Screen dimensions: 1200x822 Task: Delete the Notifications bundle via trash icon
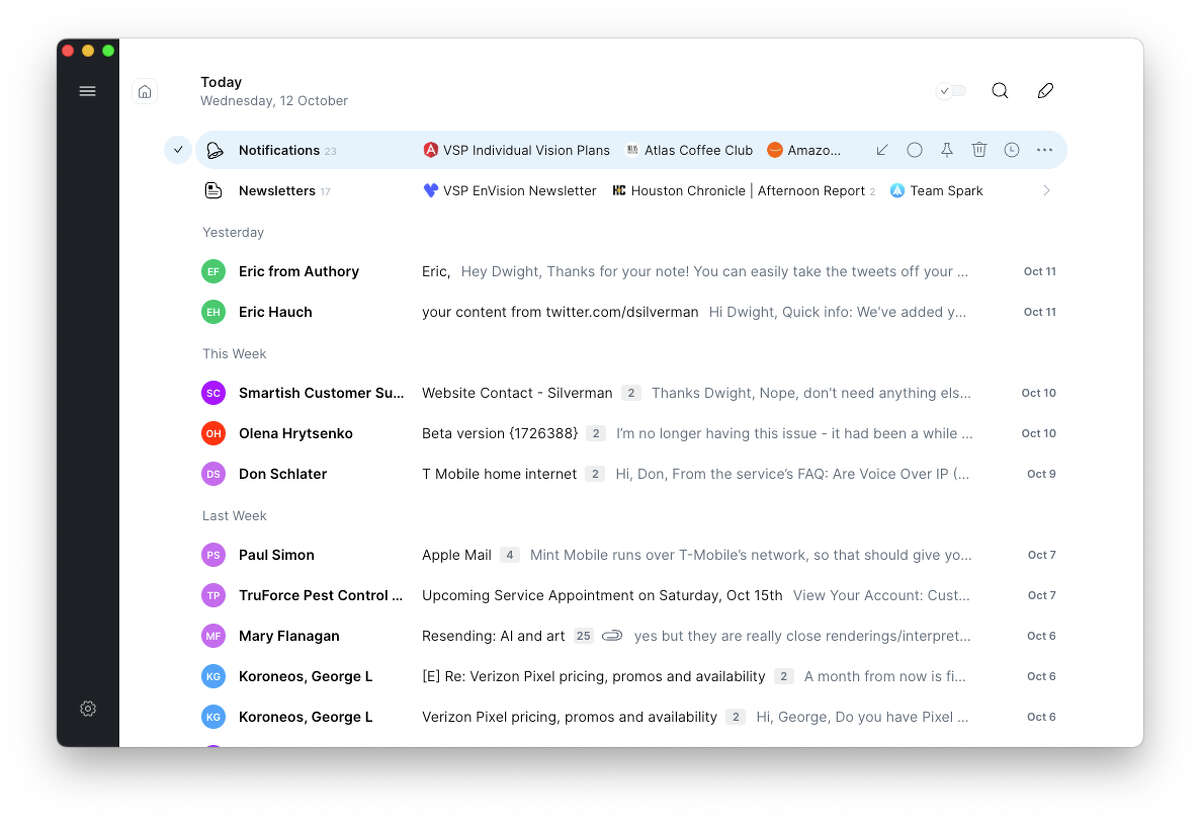click(979, 149)
